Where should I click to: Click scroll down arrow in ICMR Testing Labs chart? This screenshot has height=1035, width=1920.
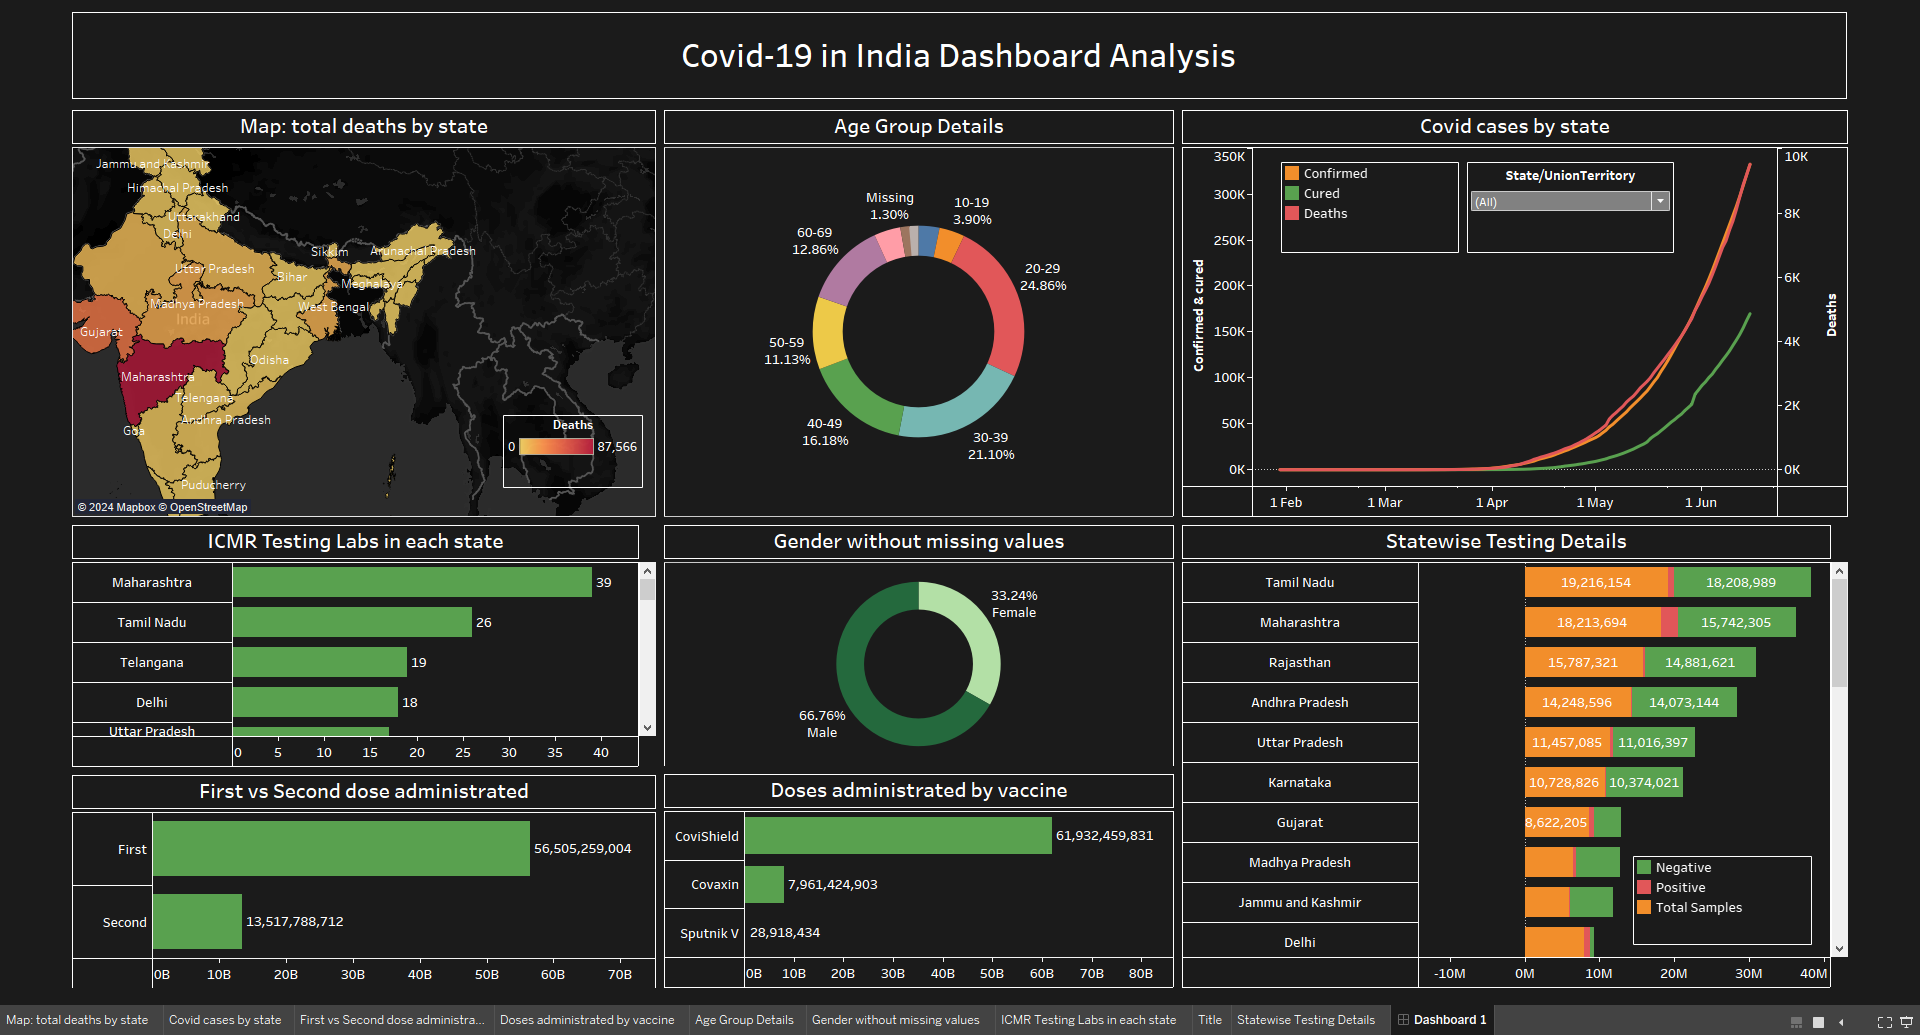click(647, 728)
